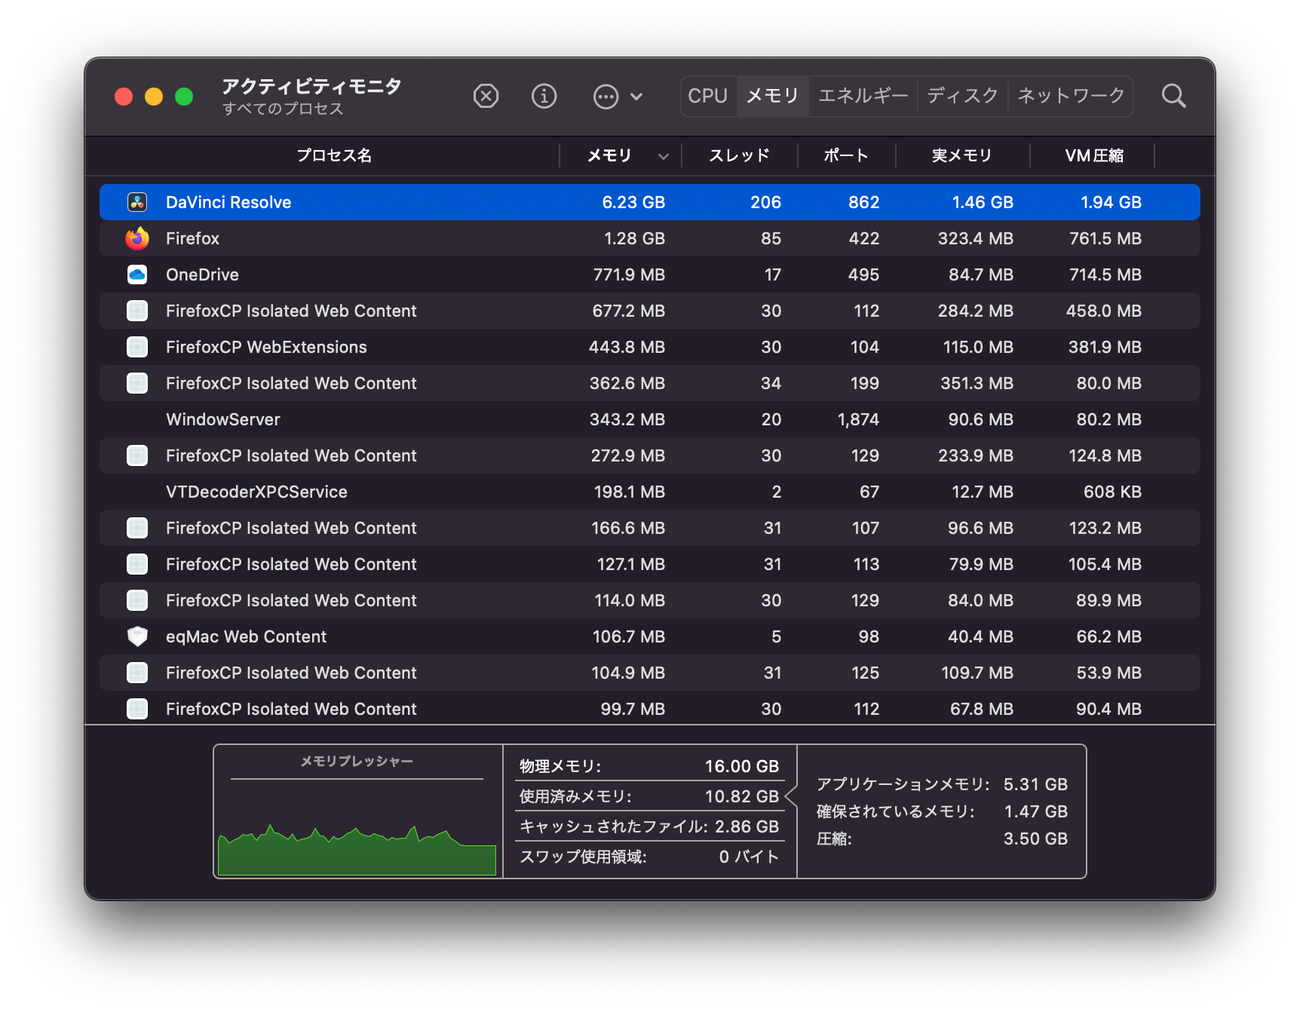Click the search magnifier icon

point(1173,96)
